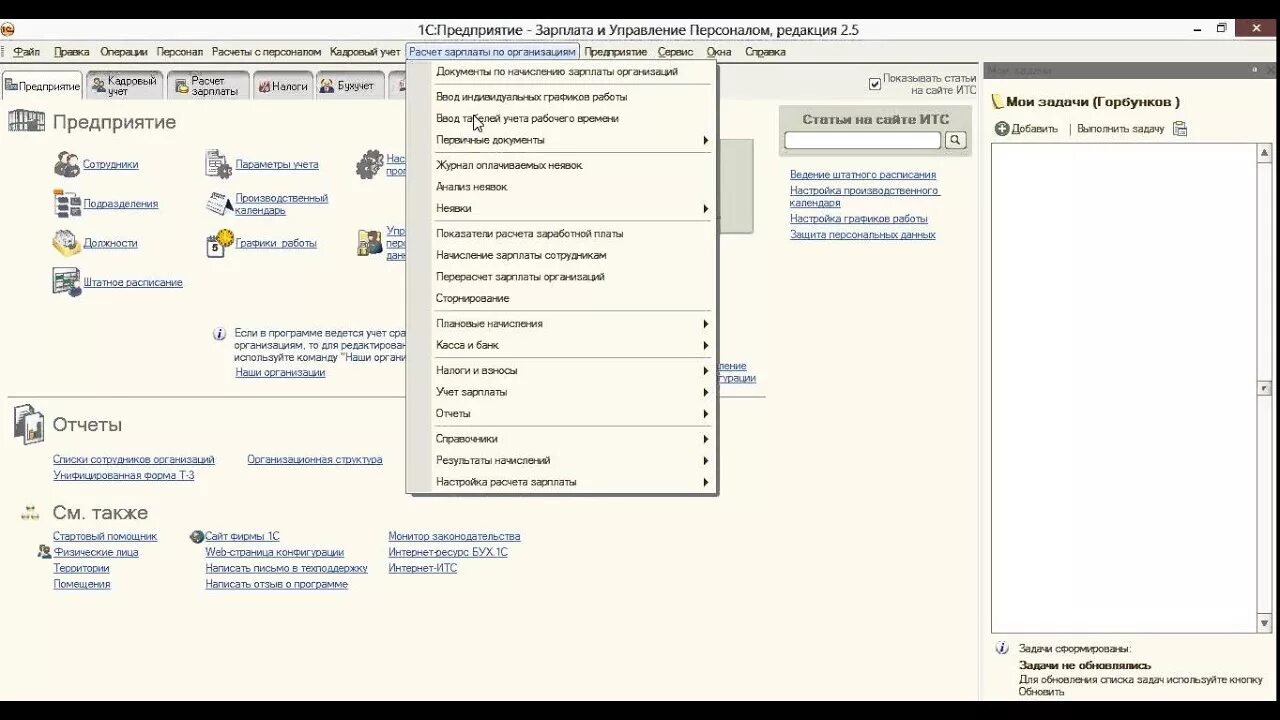Expand the Учет зарплаты submenu
Image resolution: width=1280 pixels, height=720 pixels.
pyautogui.click(x=575, y=392)
